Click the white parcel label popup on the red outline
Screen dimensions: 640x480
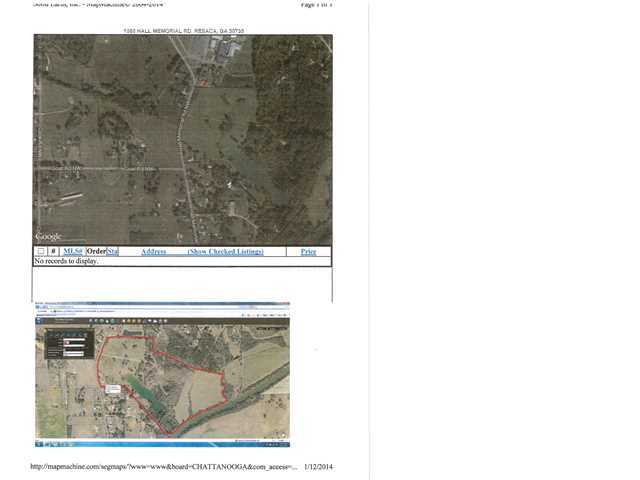(113, 389)
